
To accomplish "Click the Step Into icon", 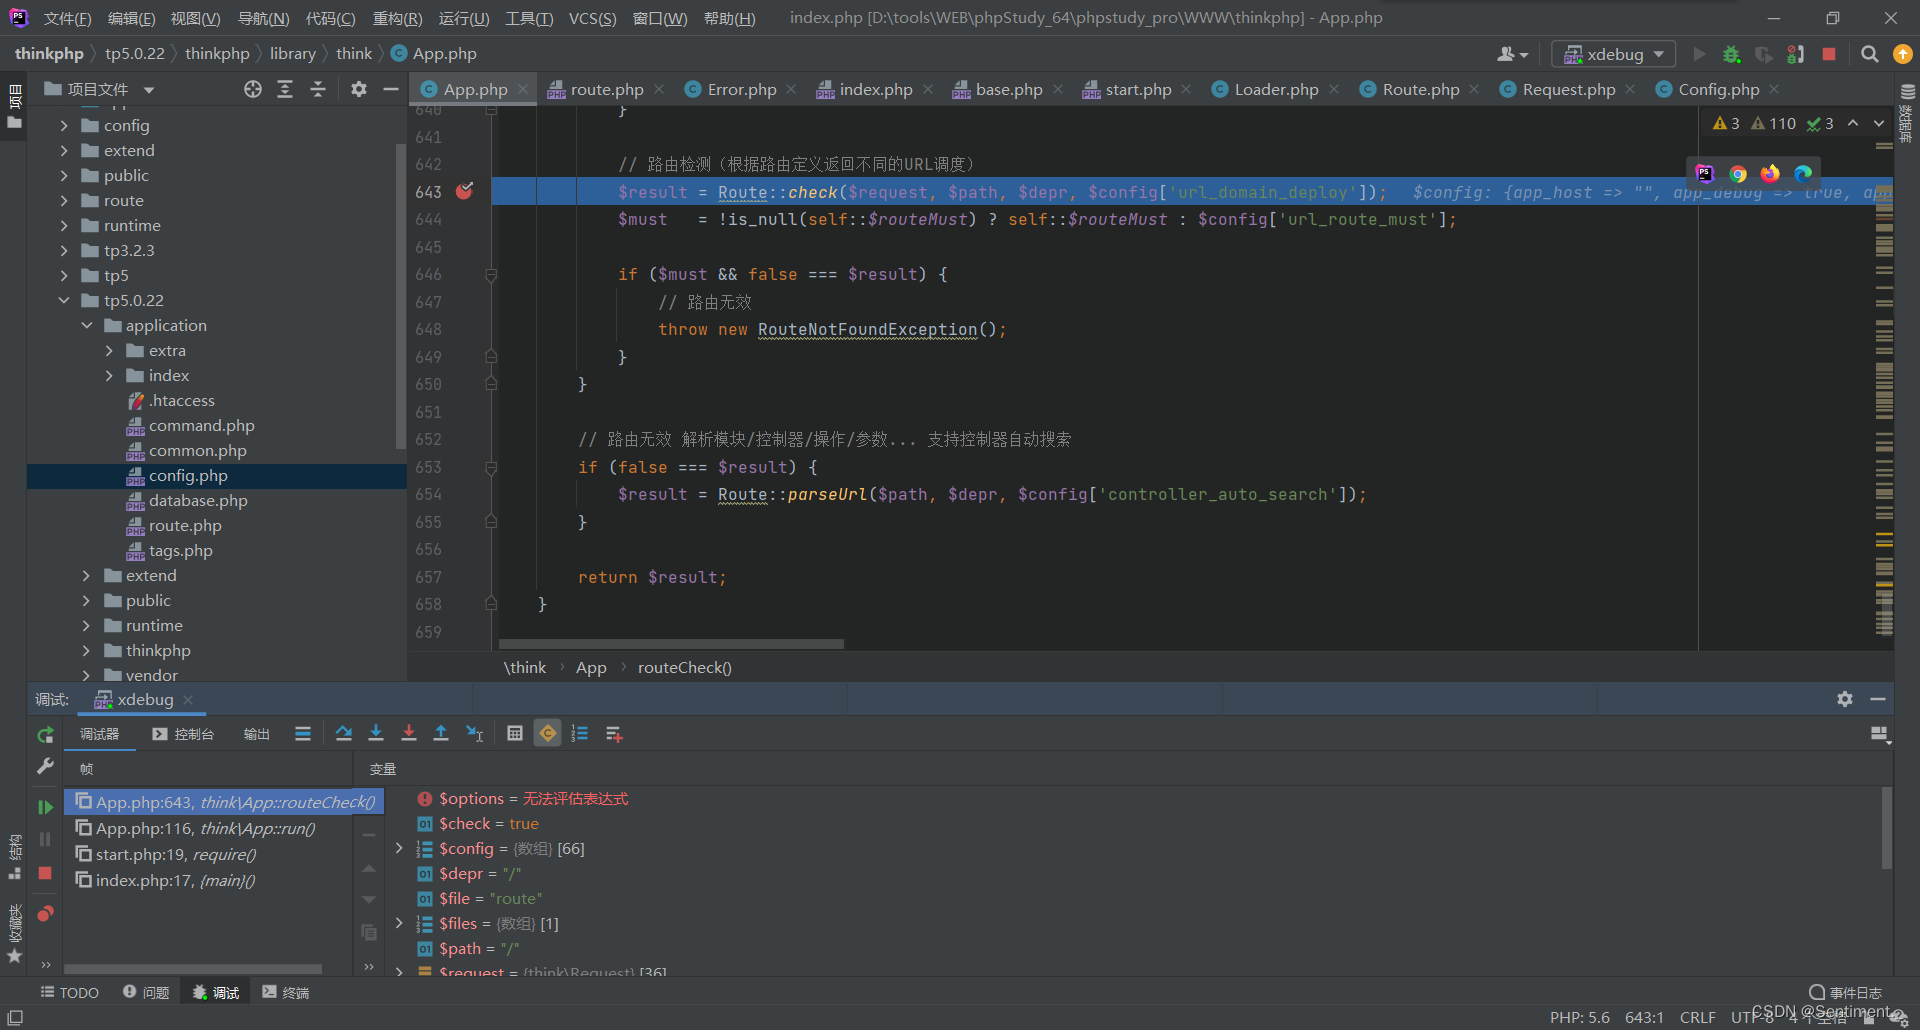I will 376,734.
